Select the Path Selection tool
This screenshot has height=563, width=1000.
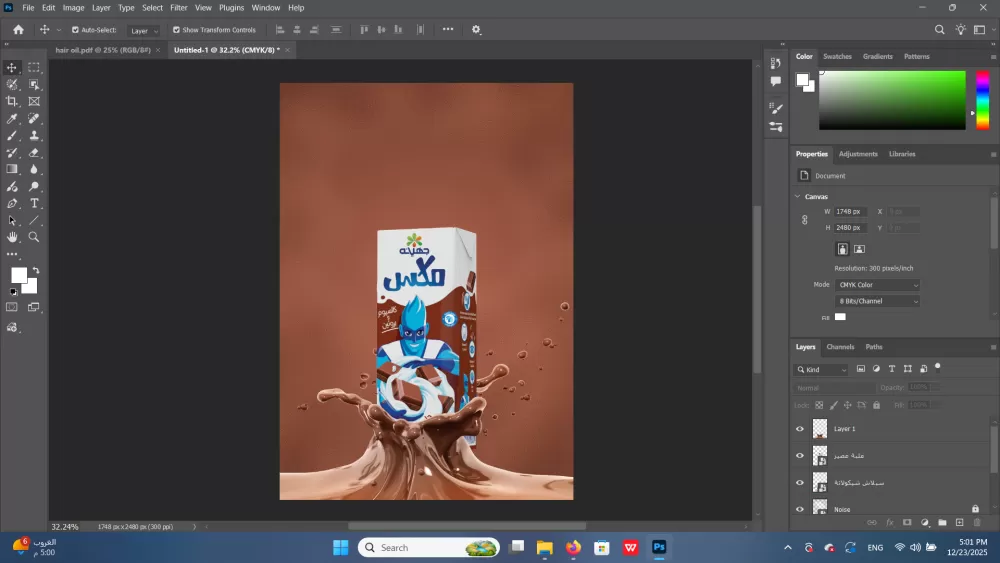point(11,220)
